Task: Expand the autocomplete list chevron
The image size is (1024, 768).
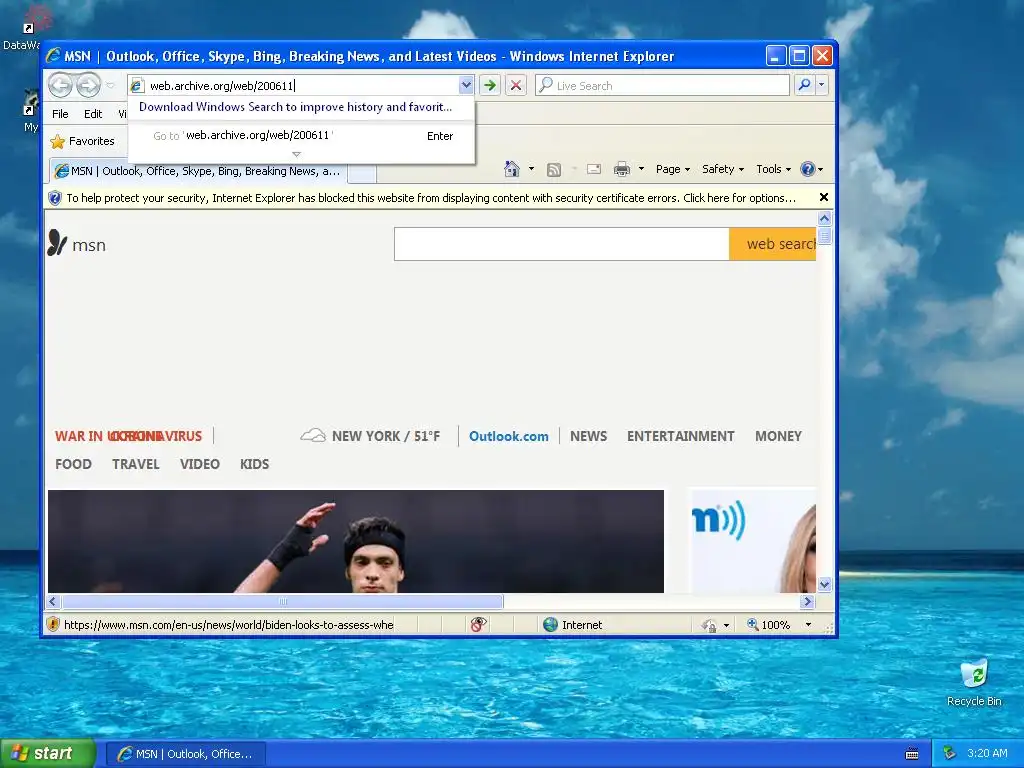Action: 296,155
